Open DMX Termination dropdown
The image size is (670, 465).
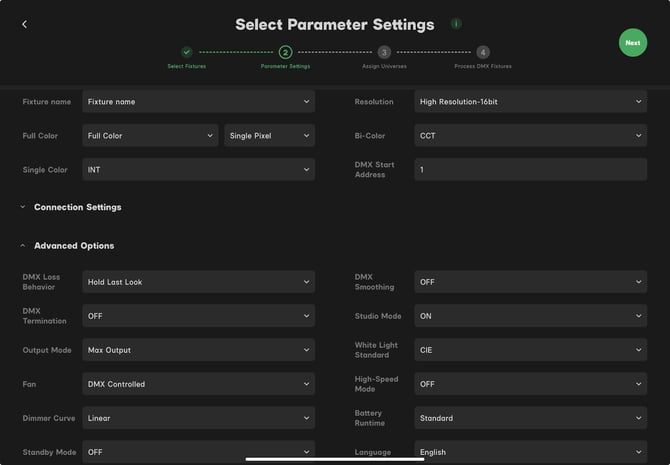click(199, 316)
